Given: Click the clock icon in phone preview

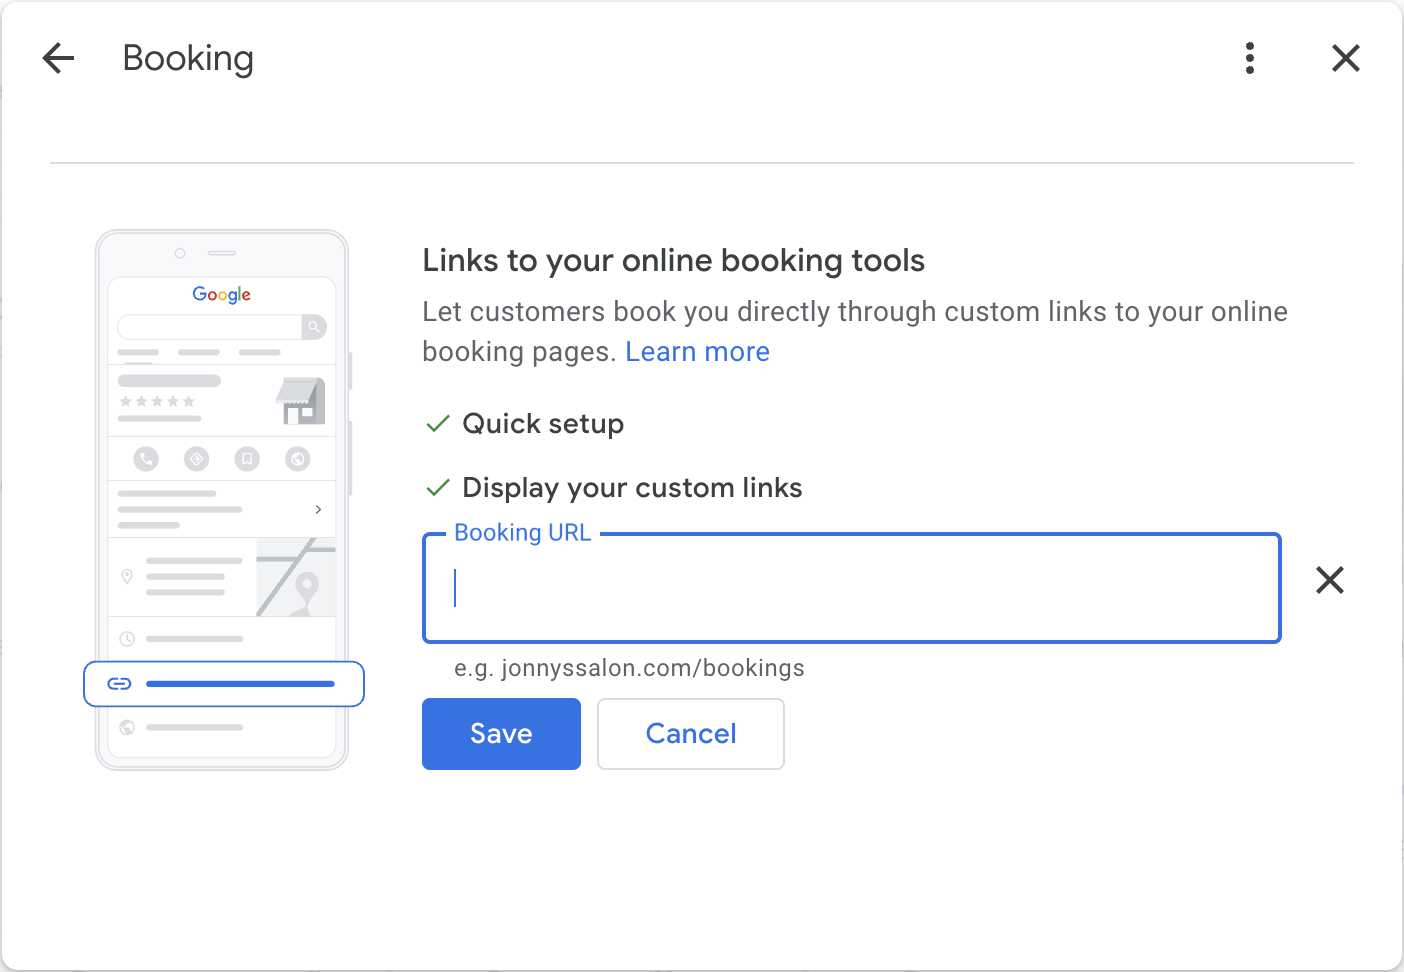Looking at the screenshot, I should click(127, 638).
